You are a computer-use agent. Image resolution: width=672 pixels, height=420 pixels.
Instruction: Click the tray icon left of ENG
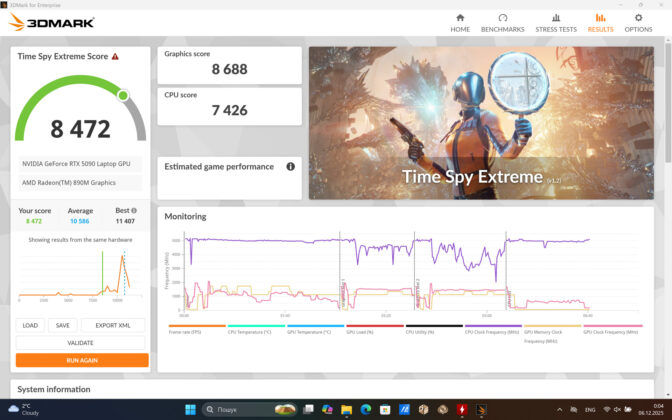[574, 410]
